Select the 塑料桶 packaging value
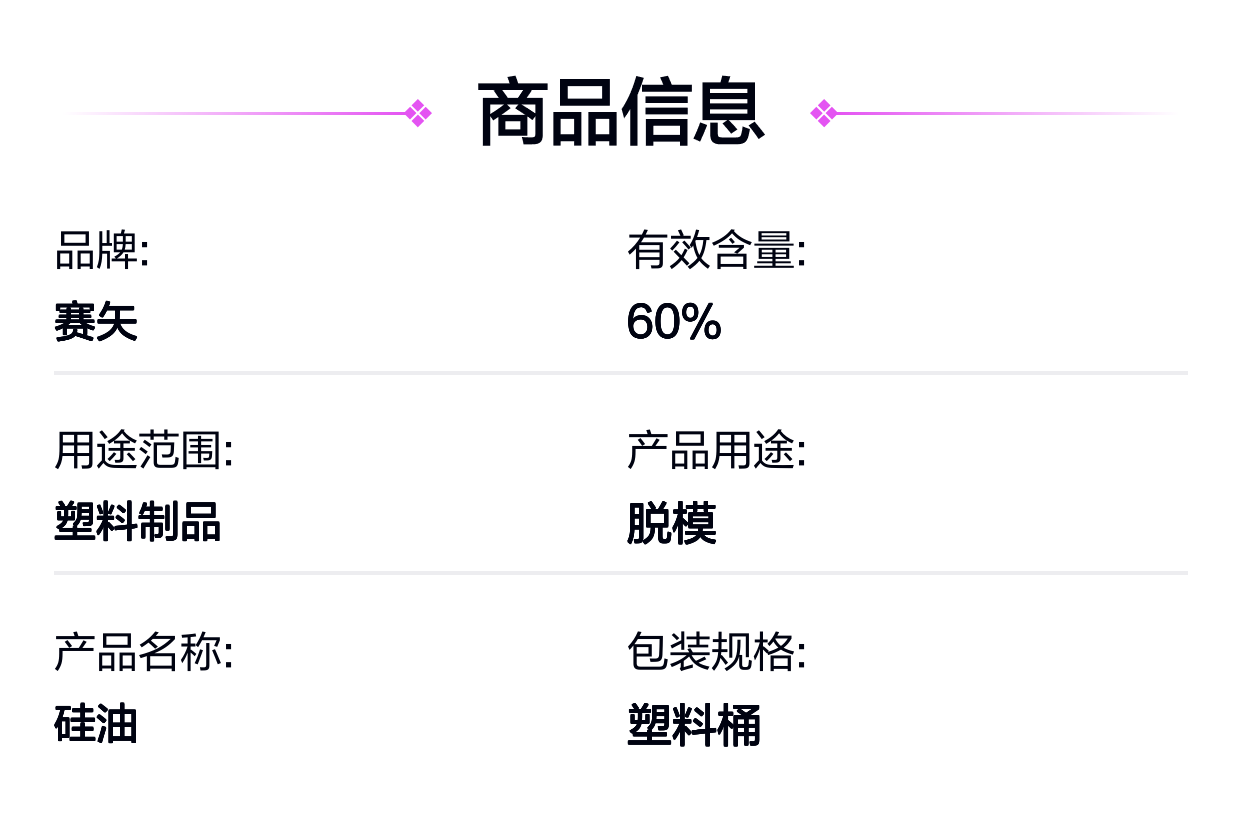This screenshot has height=815, width=1242. 694,724
